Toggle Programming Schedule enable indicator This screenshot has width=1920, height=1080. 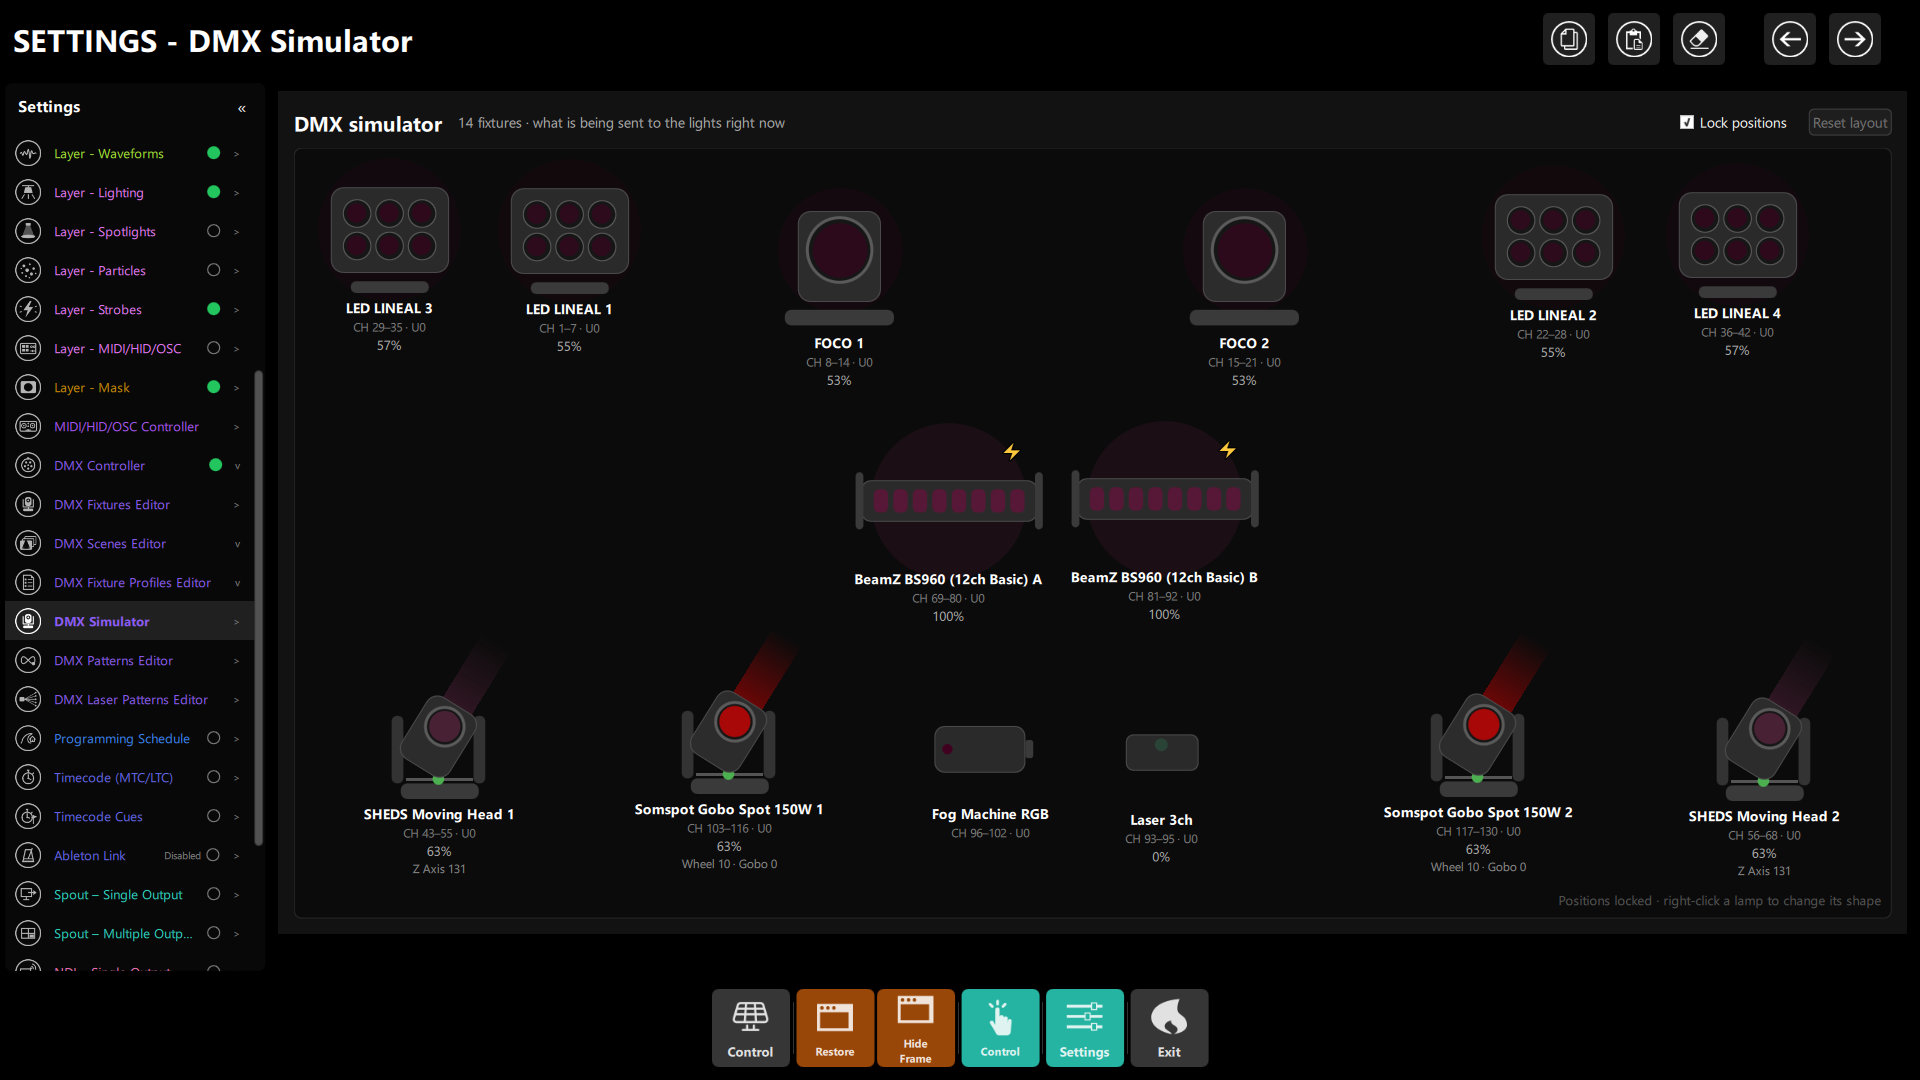213,738
